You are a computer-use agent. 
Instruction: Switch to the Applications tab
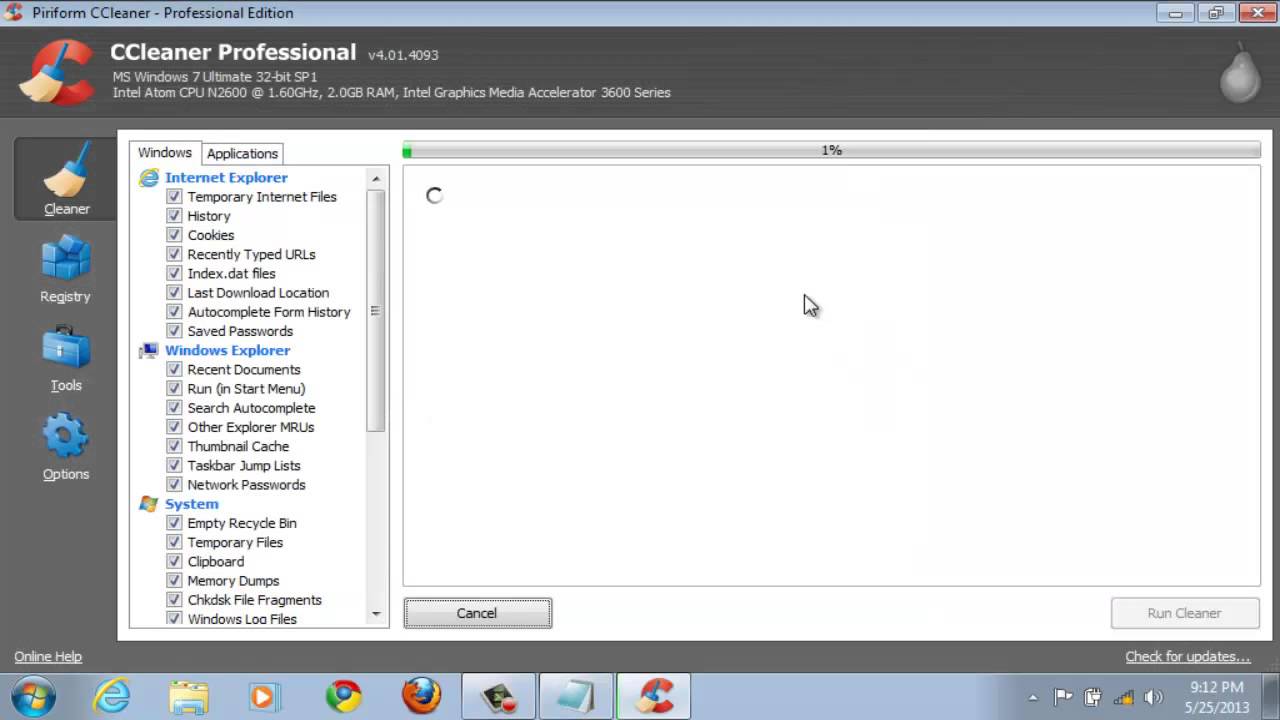242,154
